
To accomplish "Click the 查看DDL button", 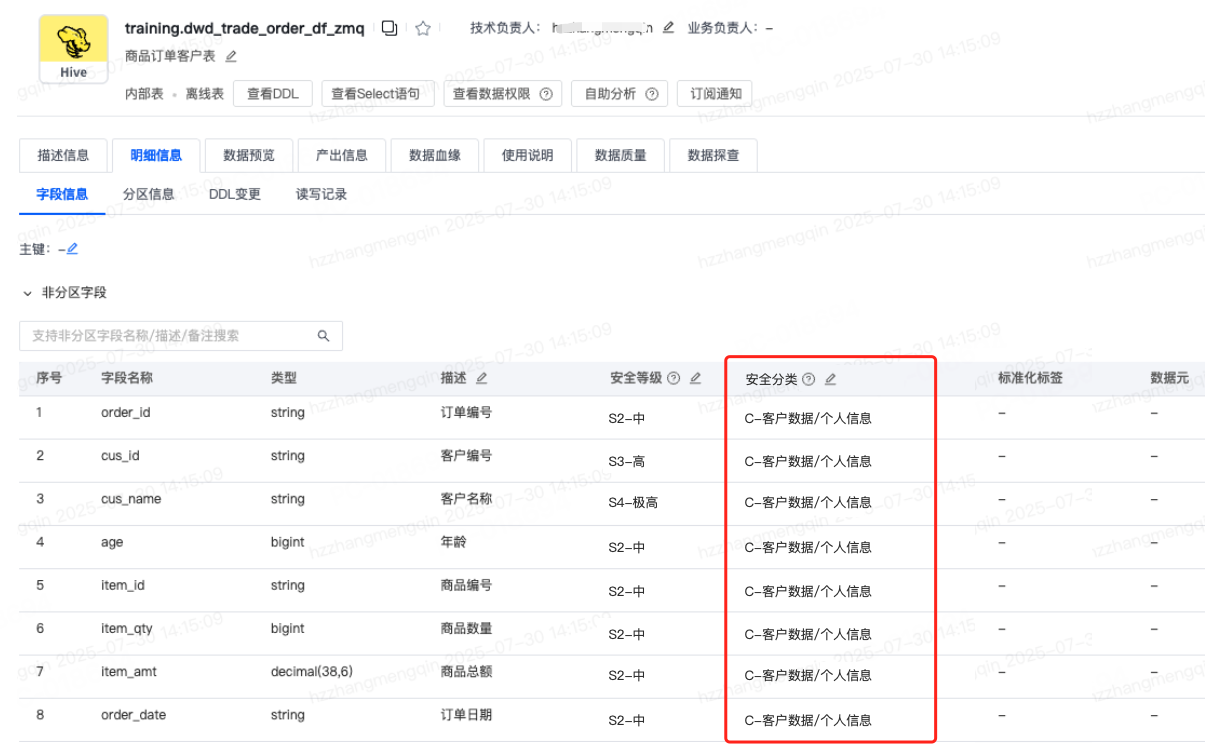I will tap(273, 94).
